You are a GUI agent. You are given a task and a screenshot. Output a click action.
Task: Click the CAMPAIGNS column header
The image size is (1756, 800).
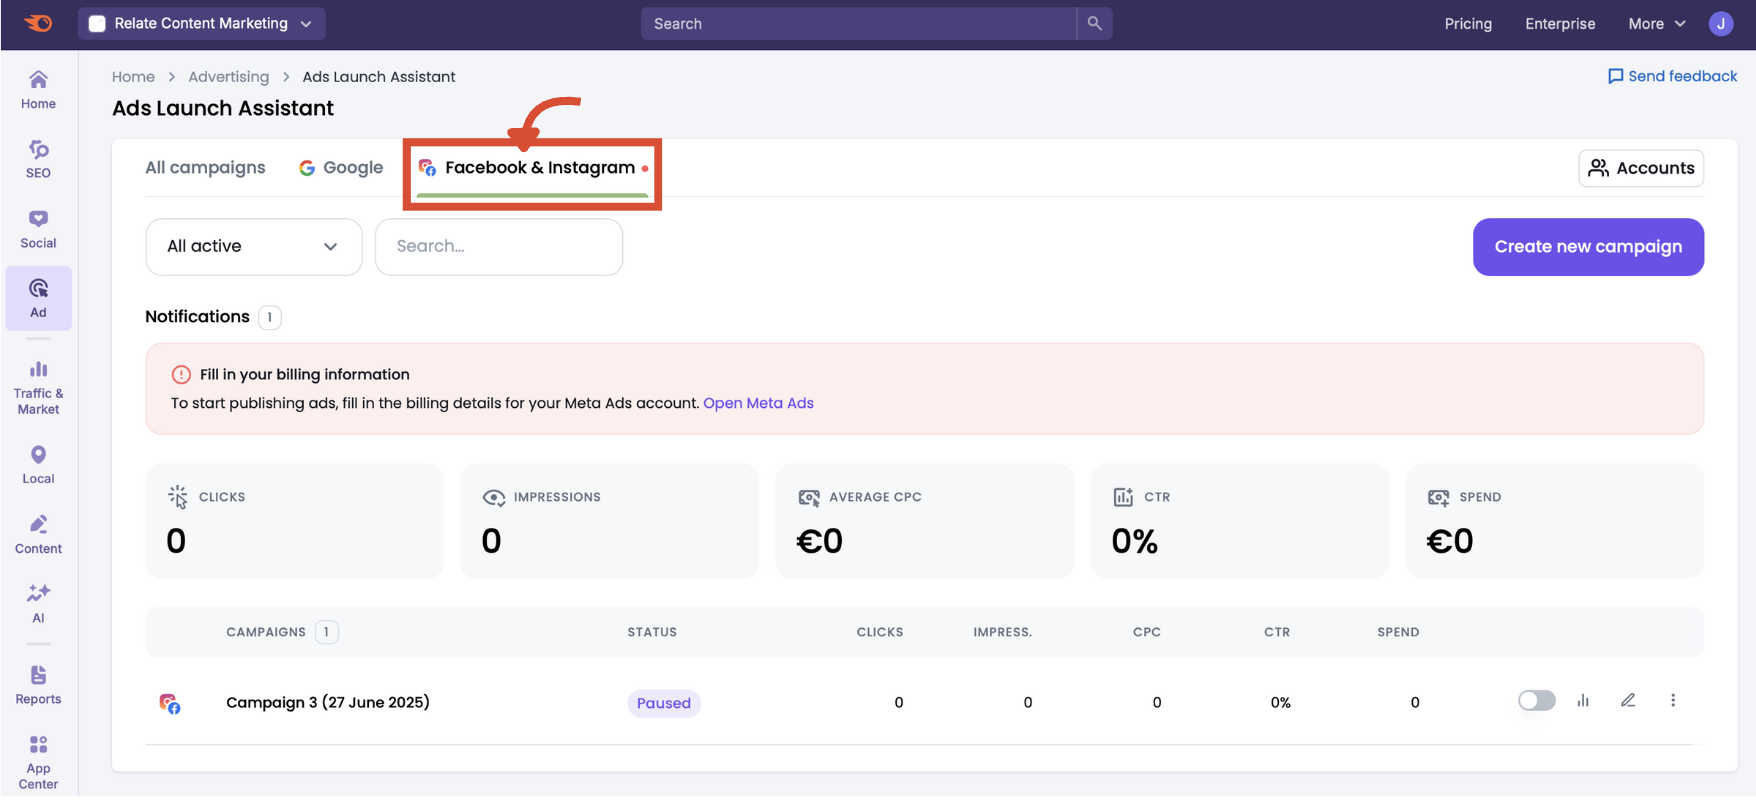pos(266,632)
